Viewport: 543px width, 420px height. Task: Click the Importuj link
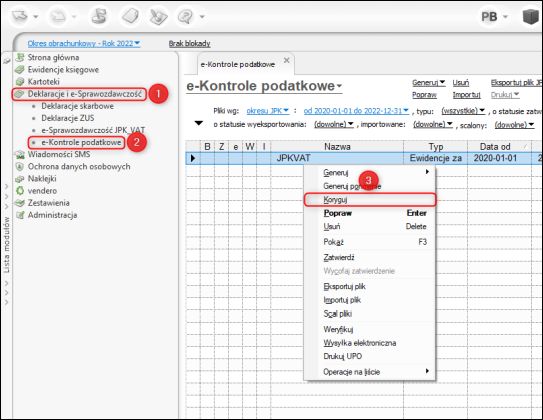coord(466,95)
